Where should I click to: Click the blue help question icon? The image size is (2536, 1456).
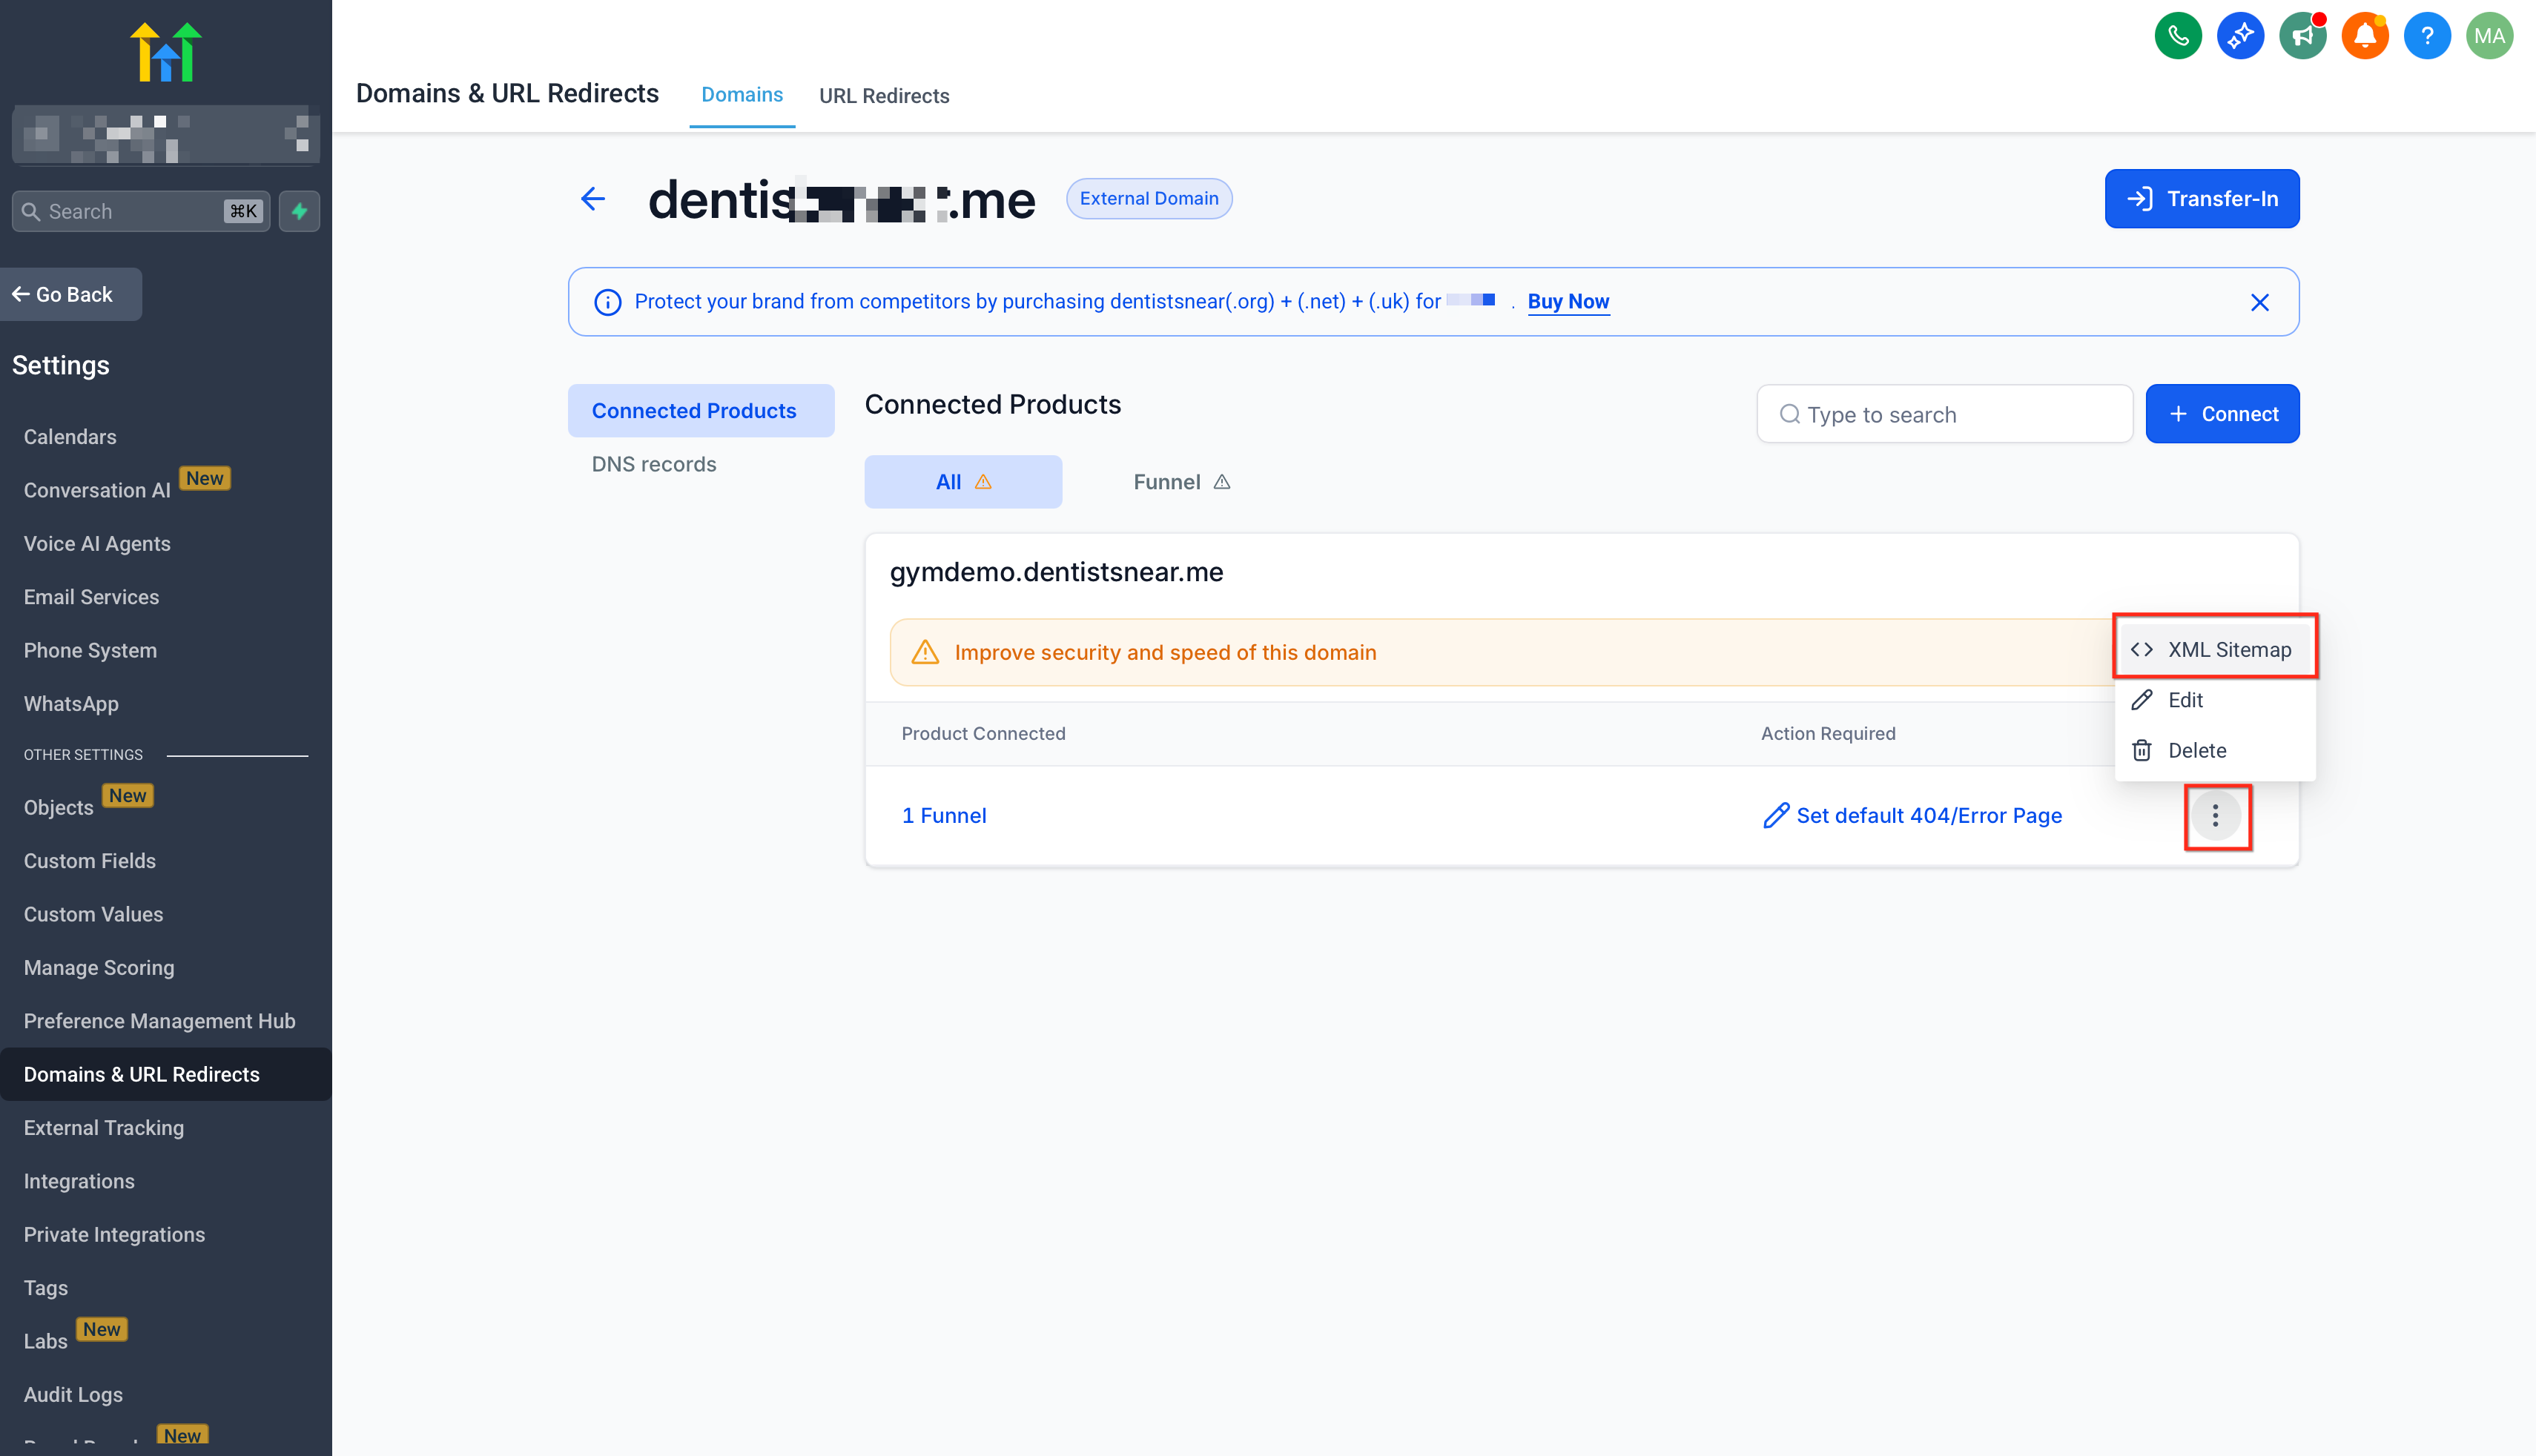pyautogui.click(x=2426, y=36)
